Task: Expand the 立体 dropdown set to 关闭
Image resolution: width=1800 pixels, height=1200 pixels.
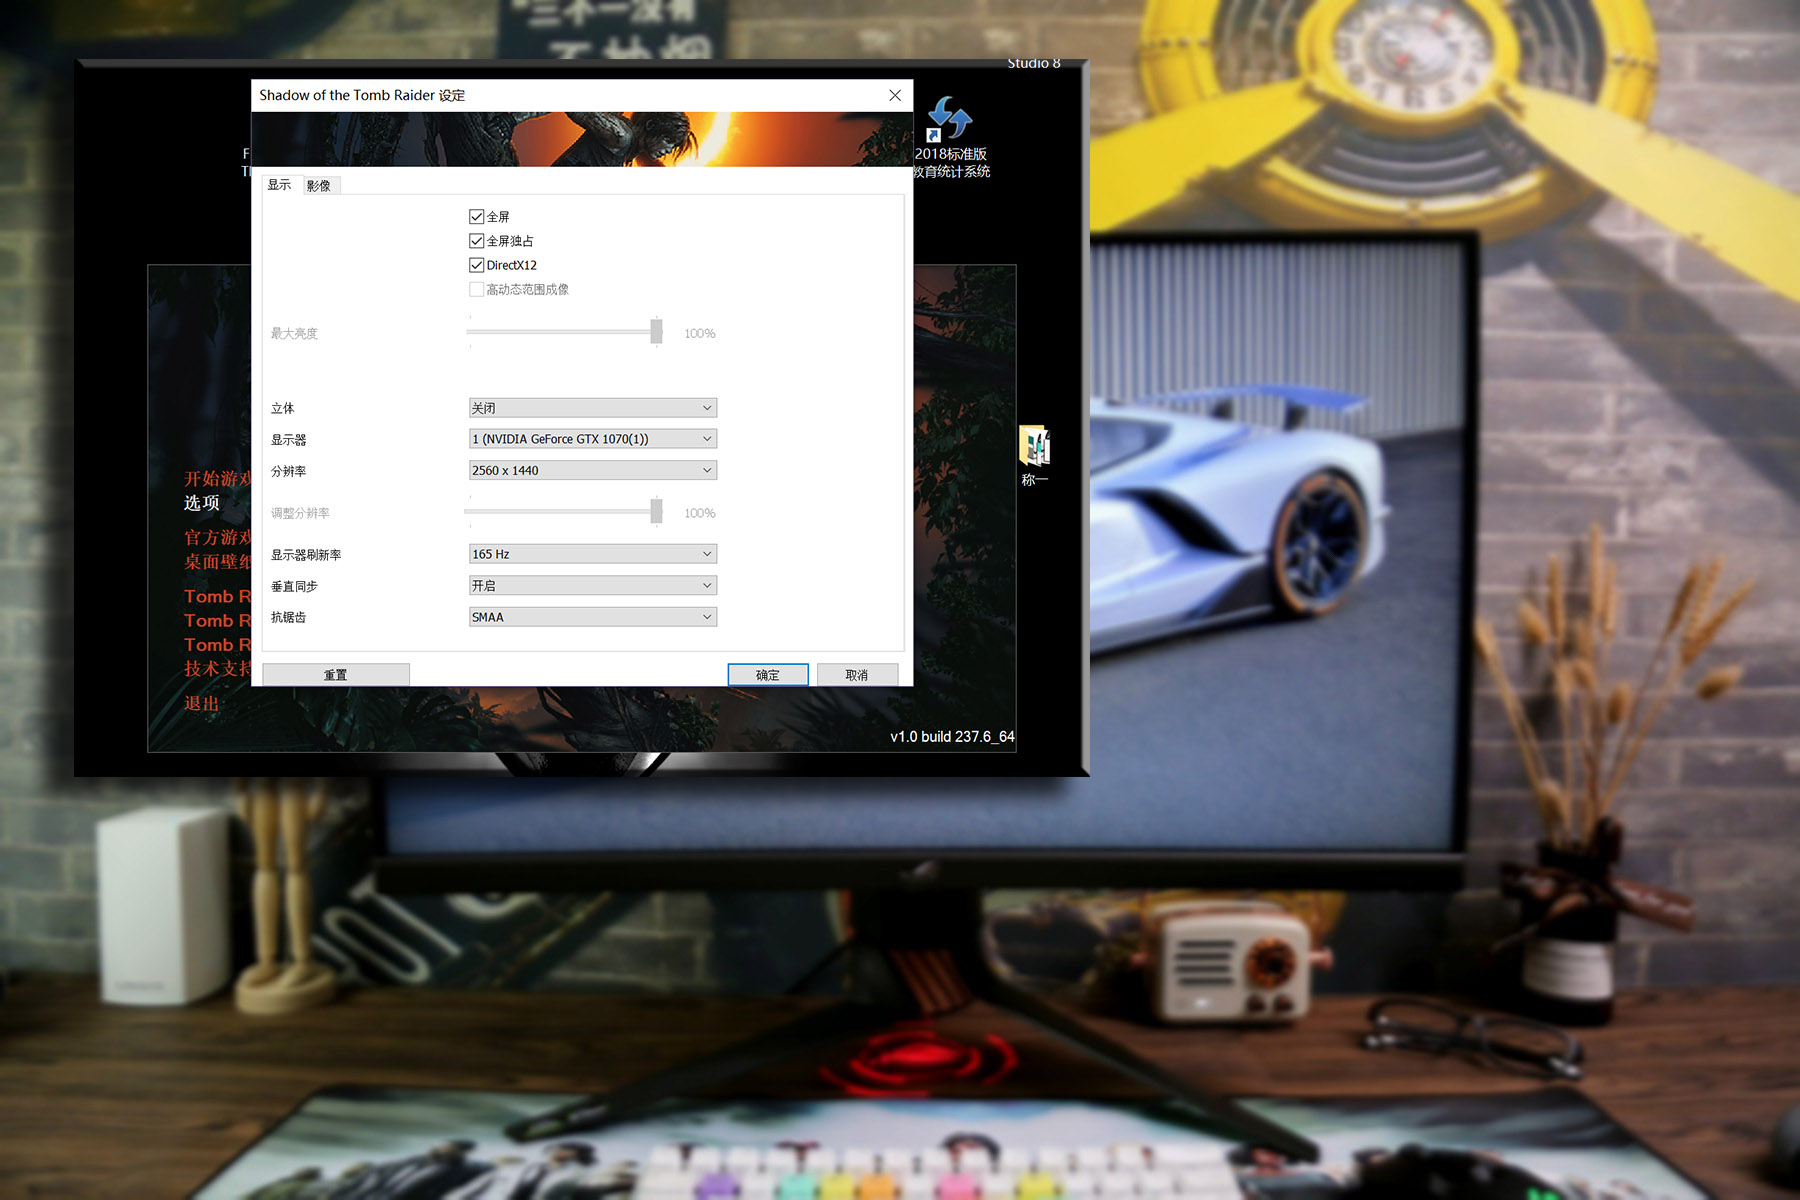Action: click(592, 408)
